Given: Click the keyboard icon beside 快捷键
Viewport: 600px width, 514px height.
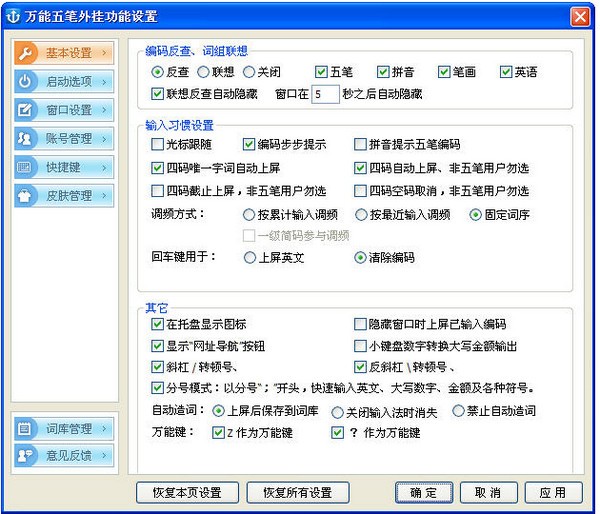Looking at the screenshot, I should point(27,166).
